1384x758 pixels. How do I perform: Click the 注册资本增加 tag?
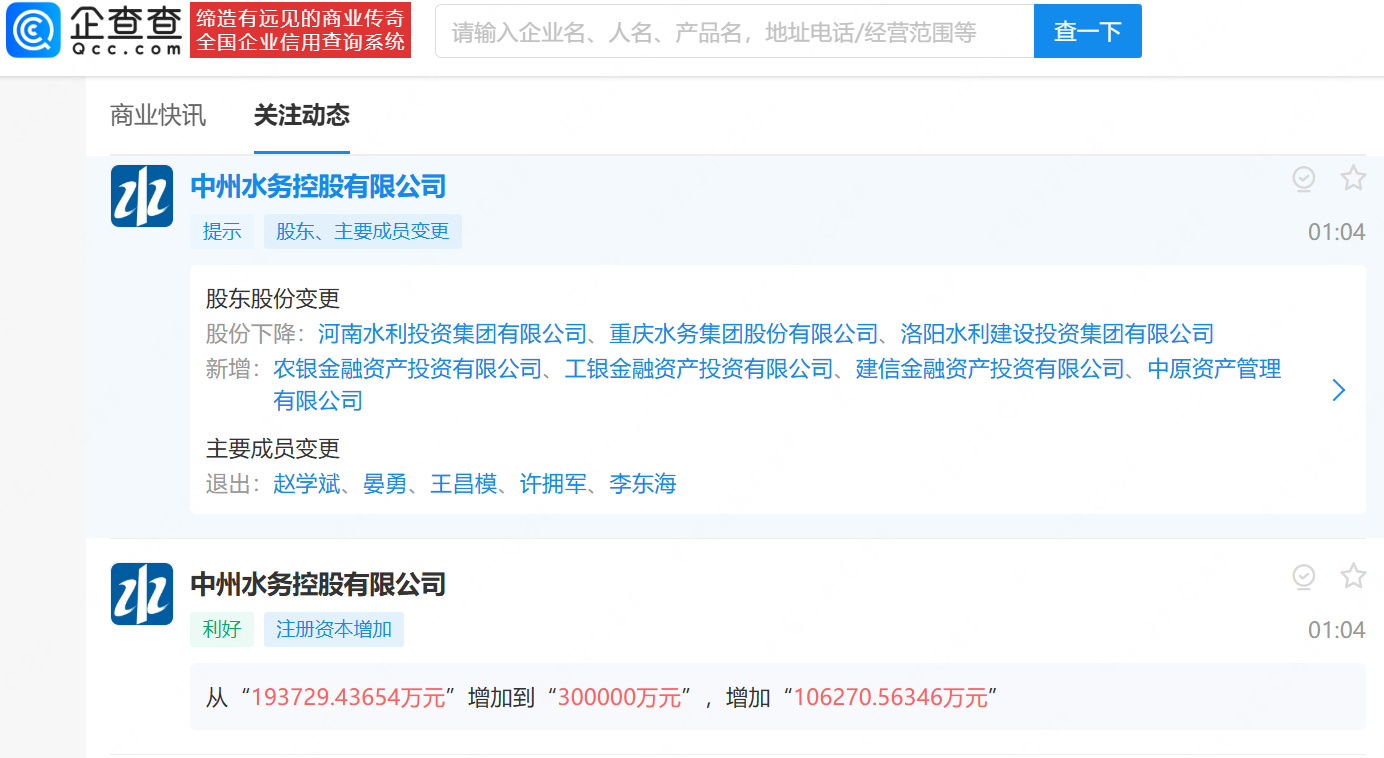pyautogui.click(x=334, y=629)
